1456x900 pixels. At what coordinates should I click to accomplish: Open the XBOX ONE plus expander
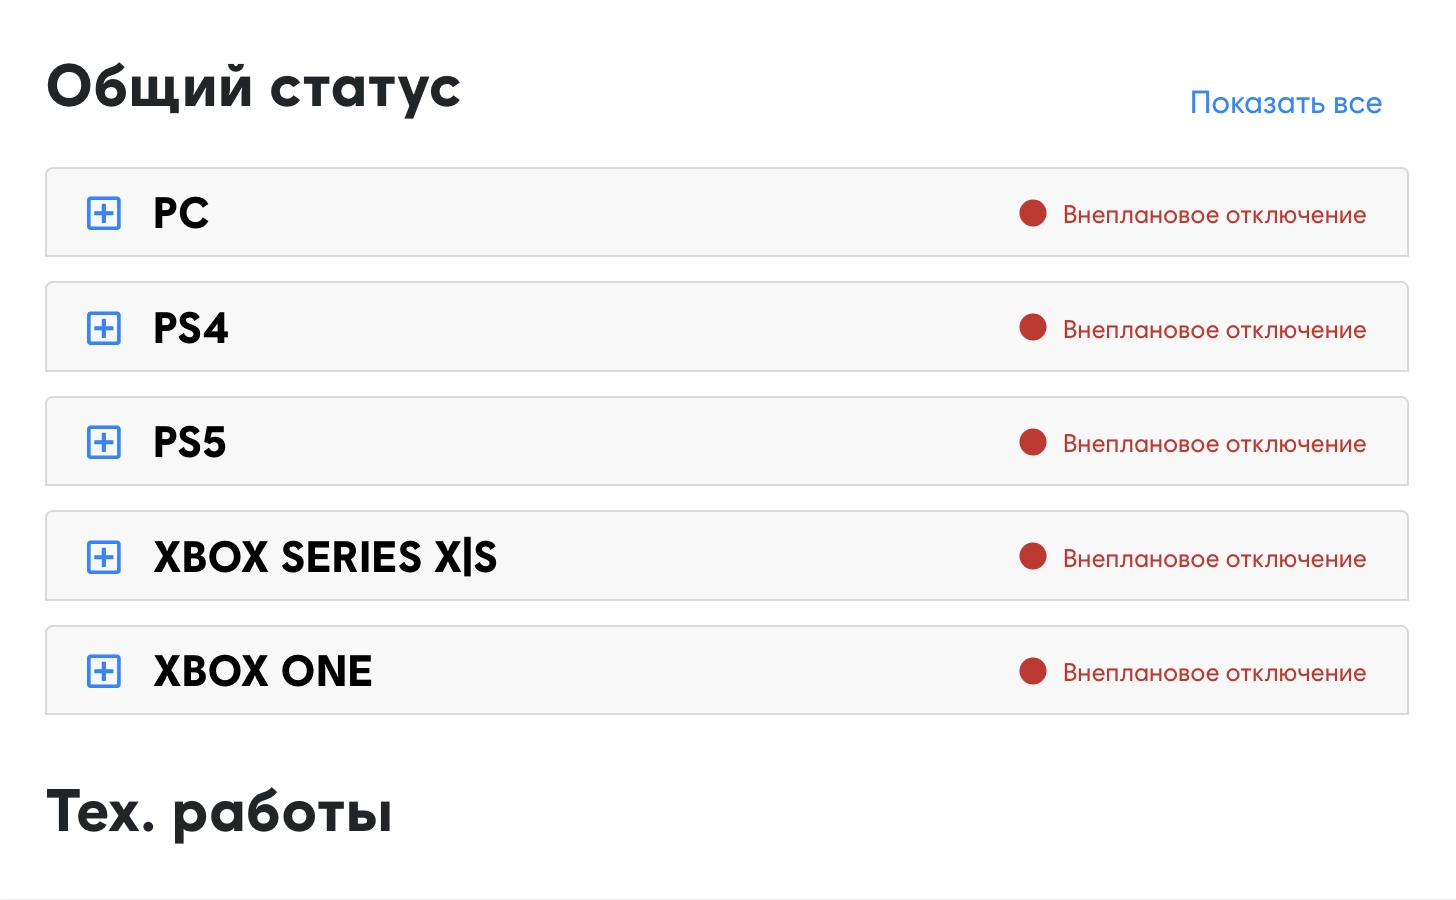(104, 671)
